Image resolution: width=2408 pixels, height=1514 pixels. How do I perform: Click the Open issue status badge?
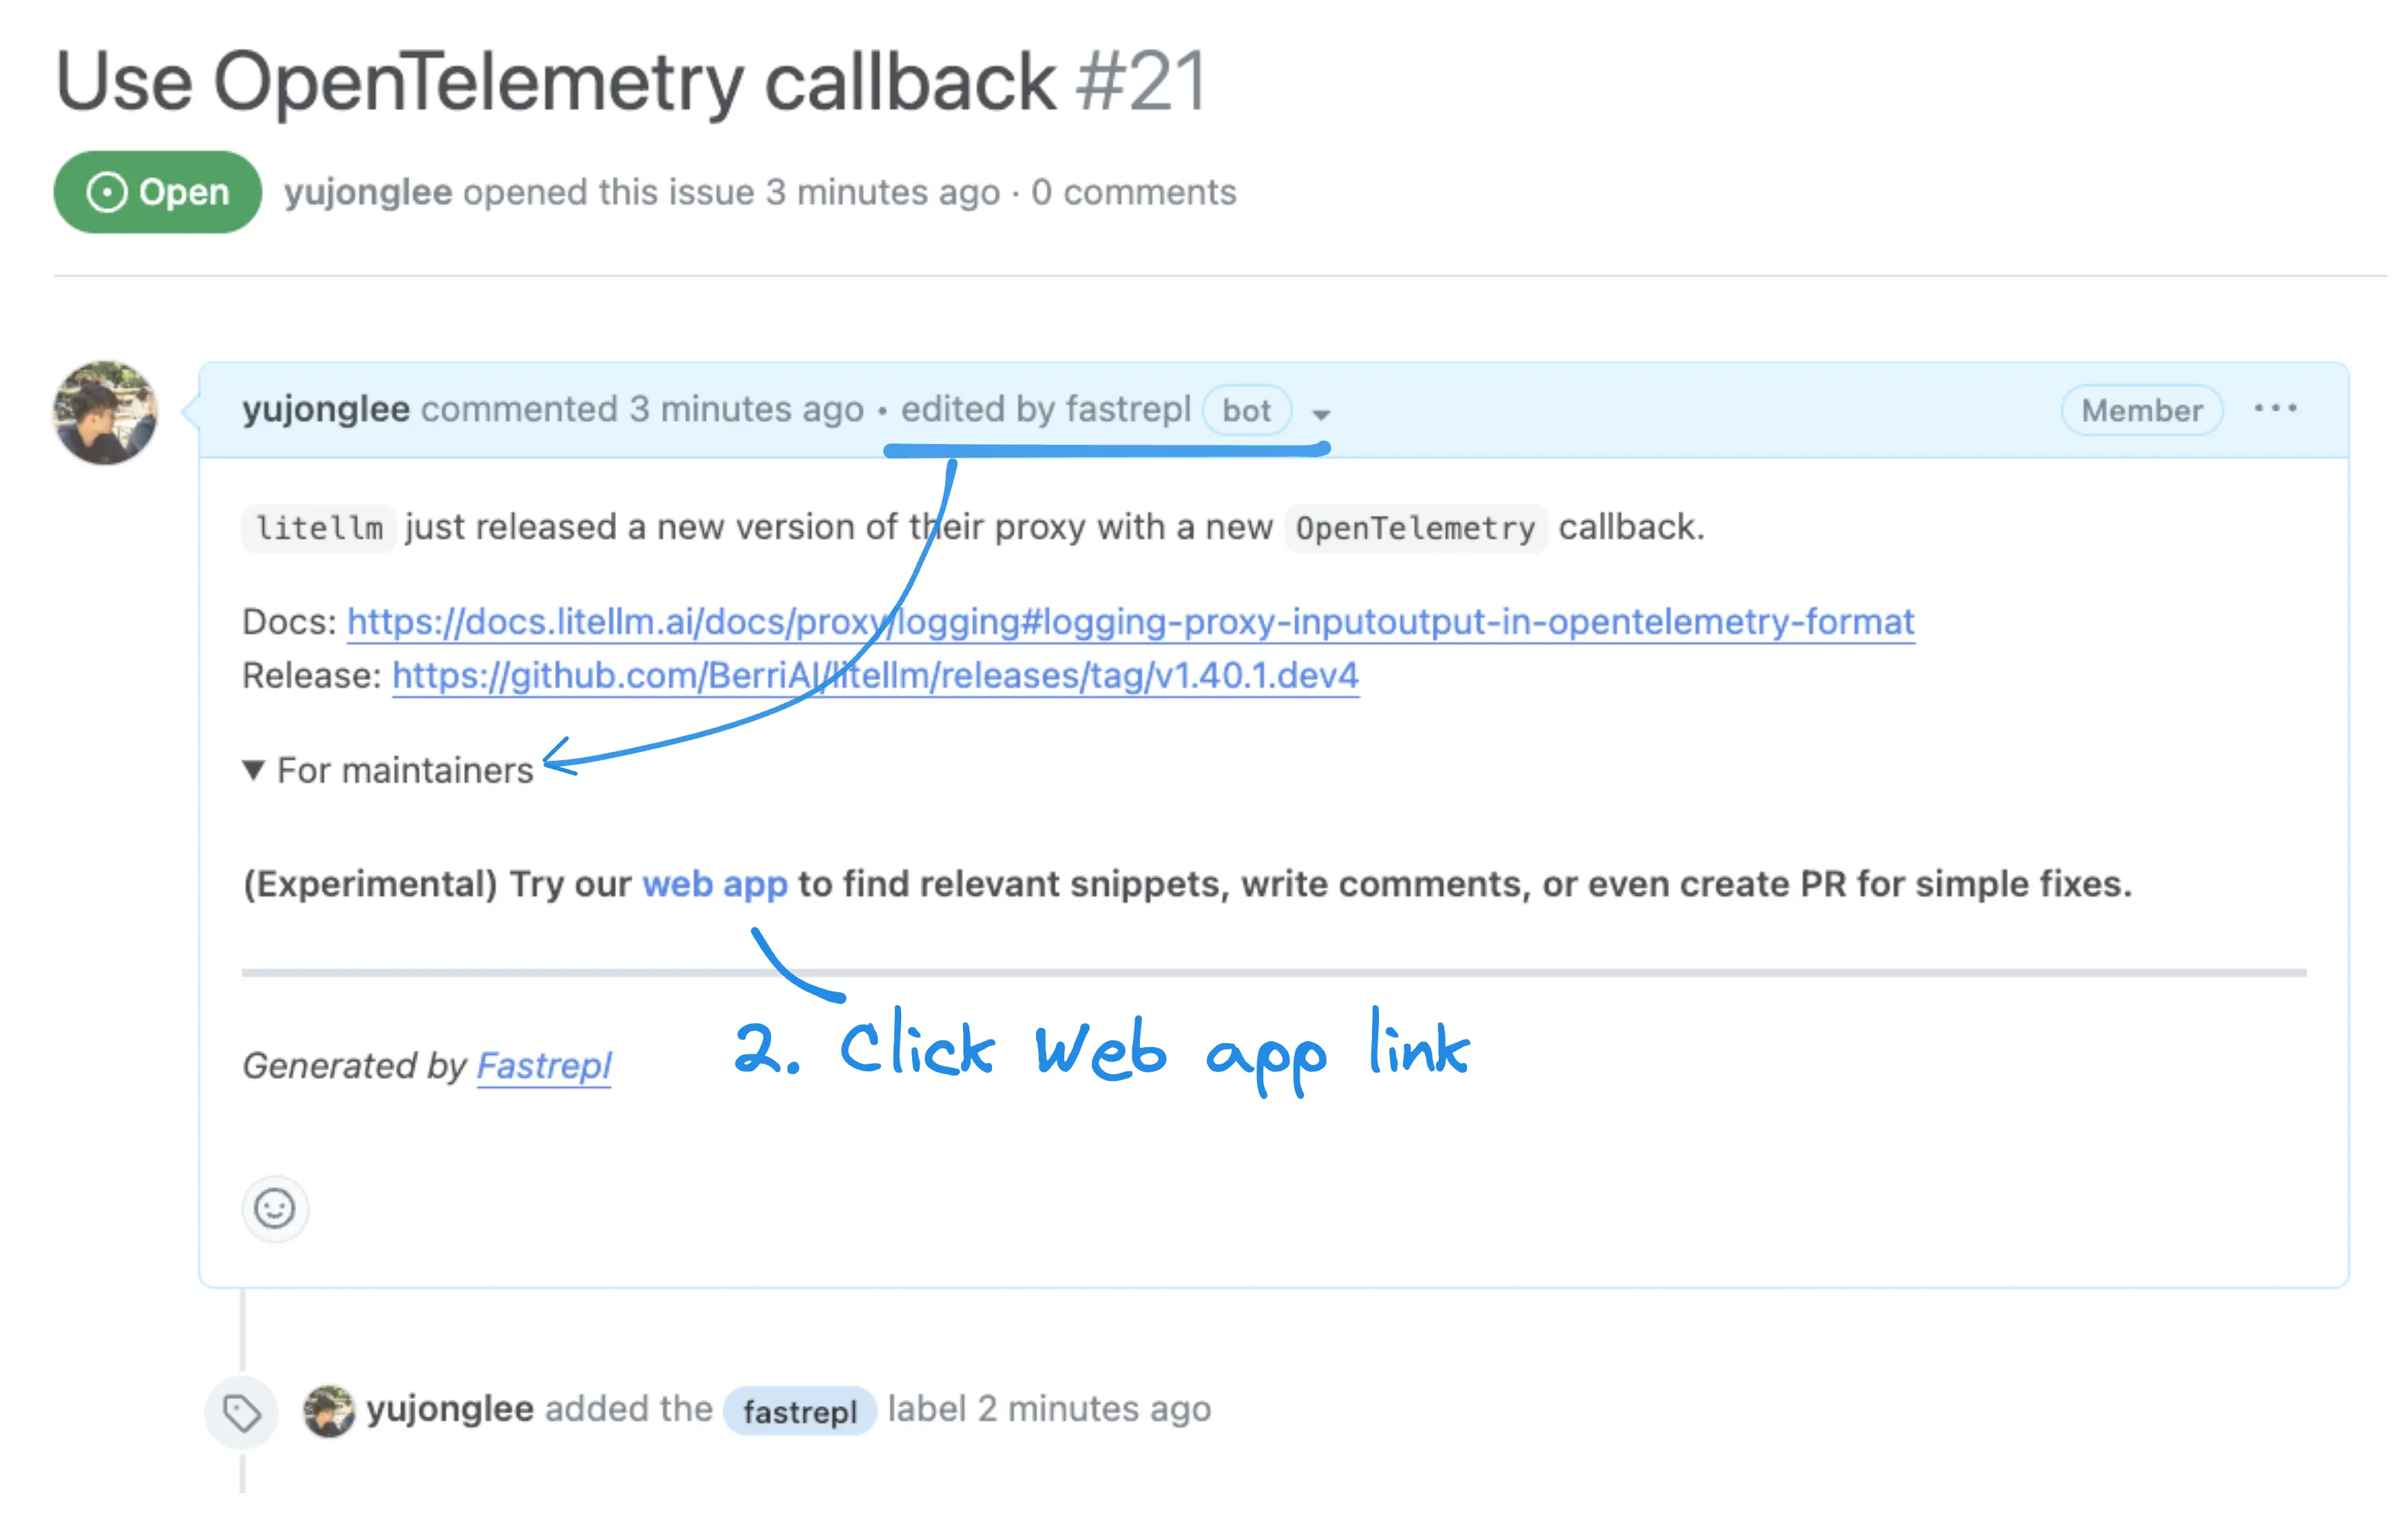pos(156,192)
